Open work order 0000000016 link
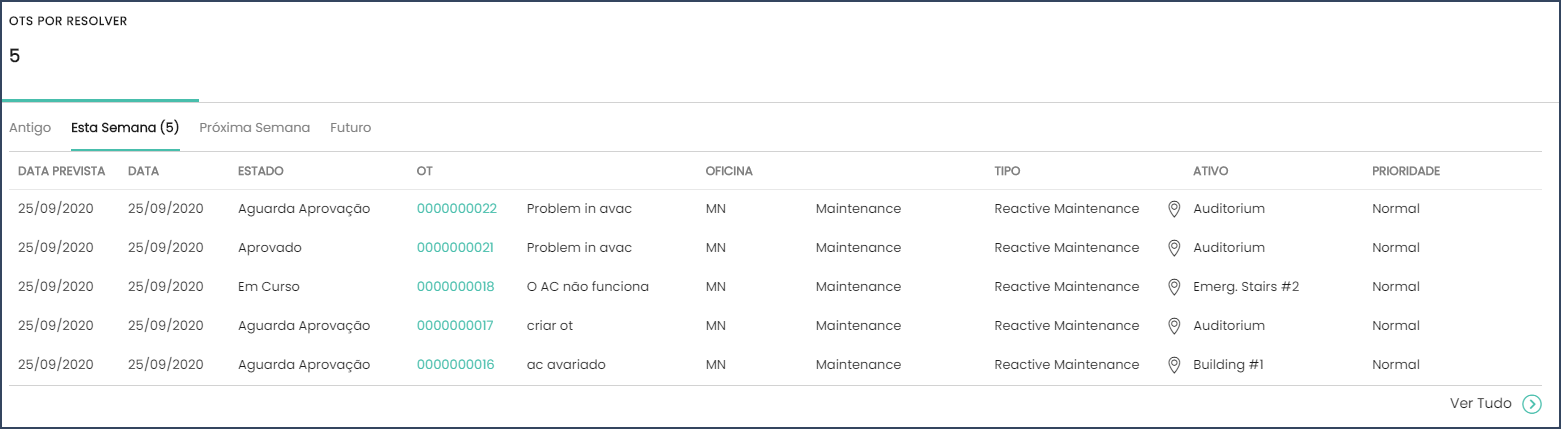The width and height of the screenshot is (1561, 429). click(456, 365)
